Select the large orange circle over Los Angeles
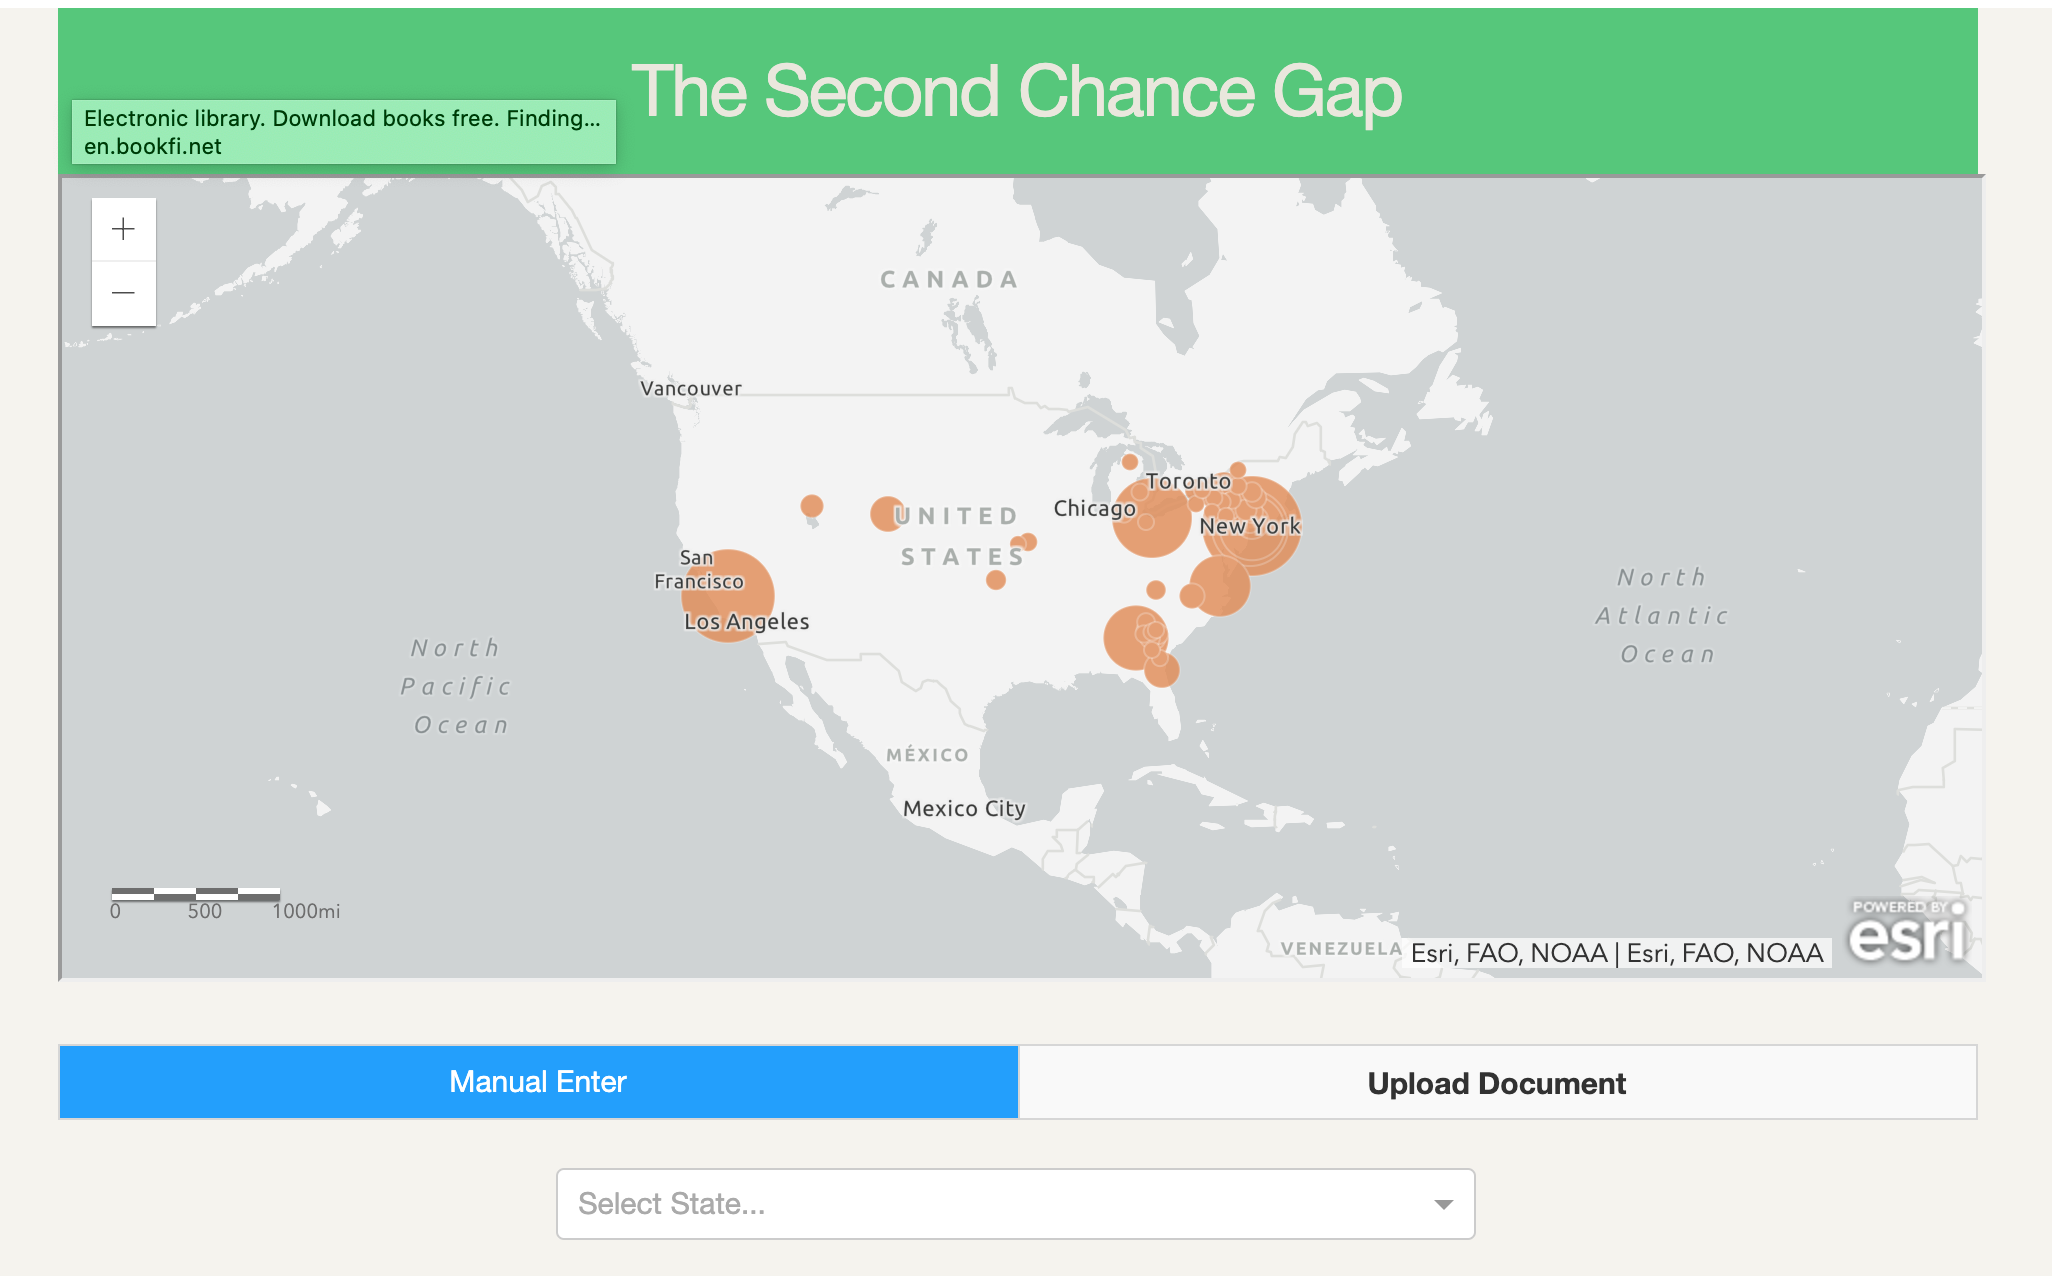2052x1276 pixels. (728, 595)
